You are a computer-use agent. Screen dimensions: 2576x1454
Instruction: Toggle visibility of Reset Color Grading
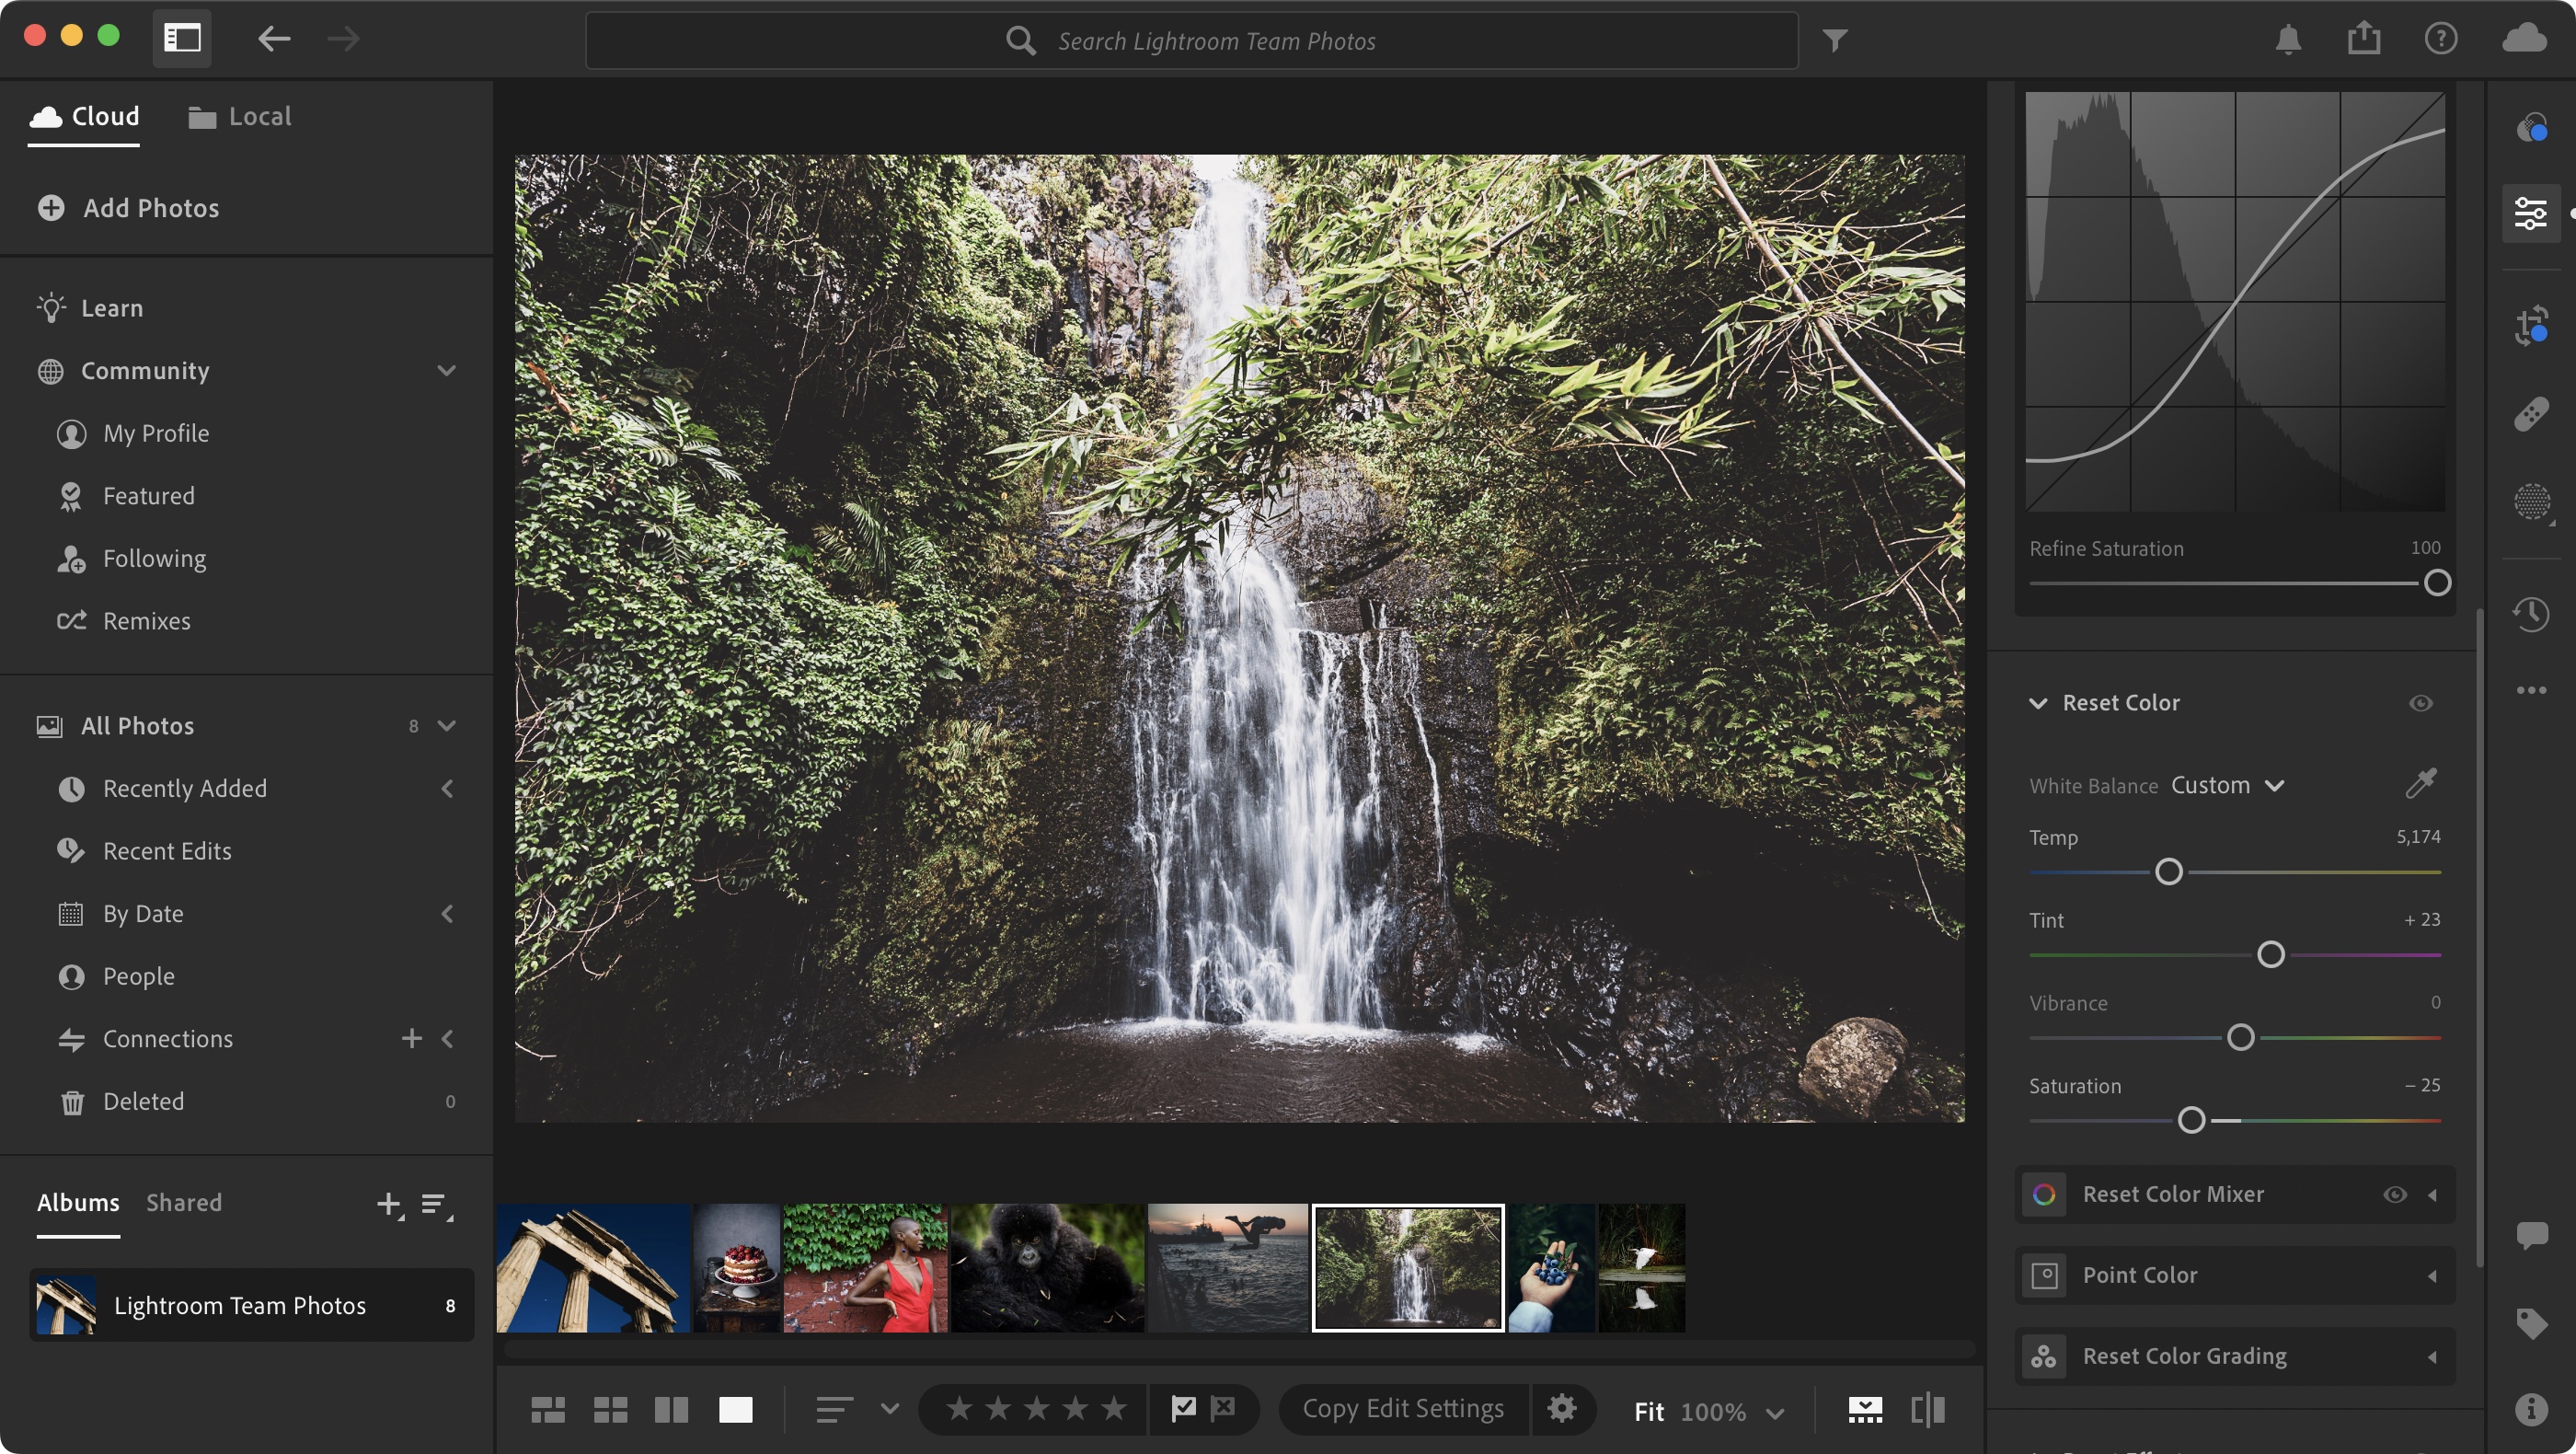(2394, 1353)
